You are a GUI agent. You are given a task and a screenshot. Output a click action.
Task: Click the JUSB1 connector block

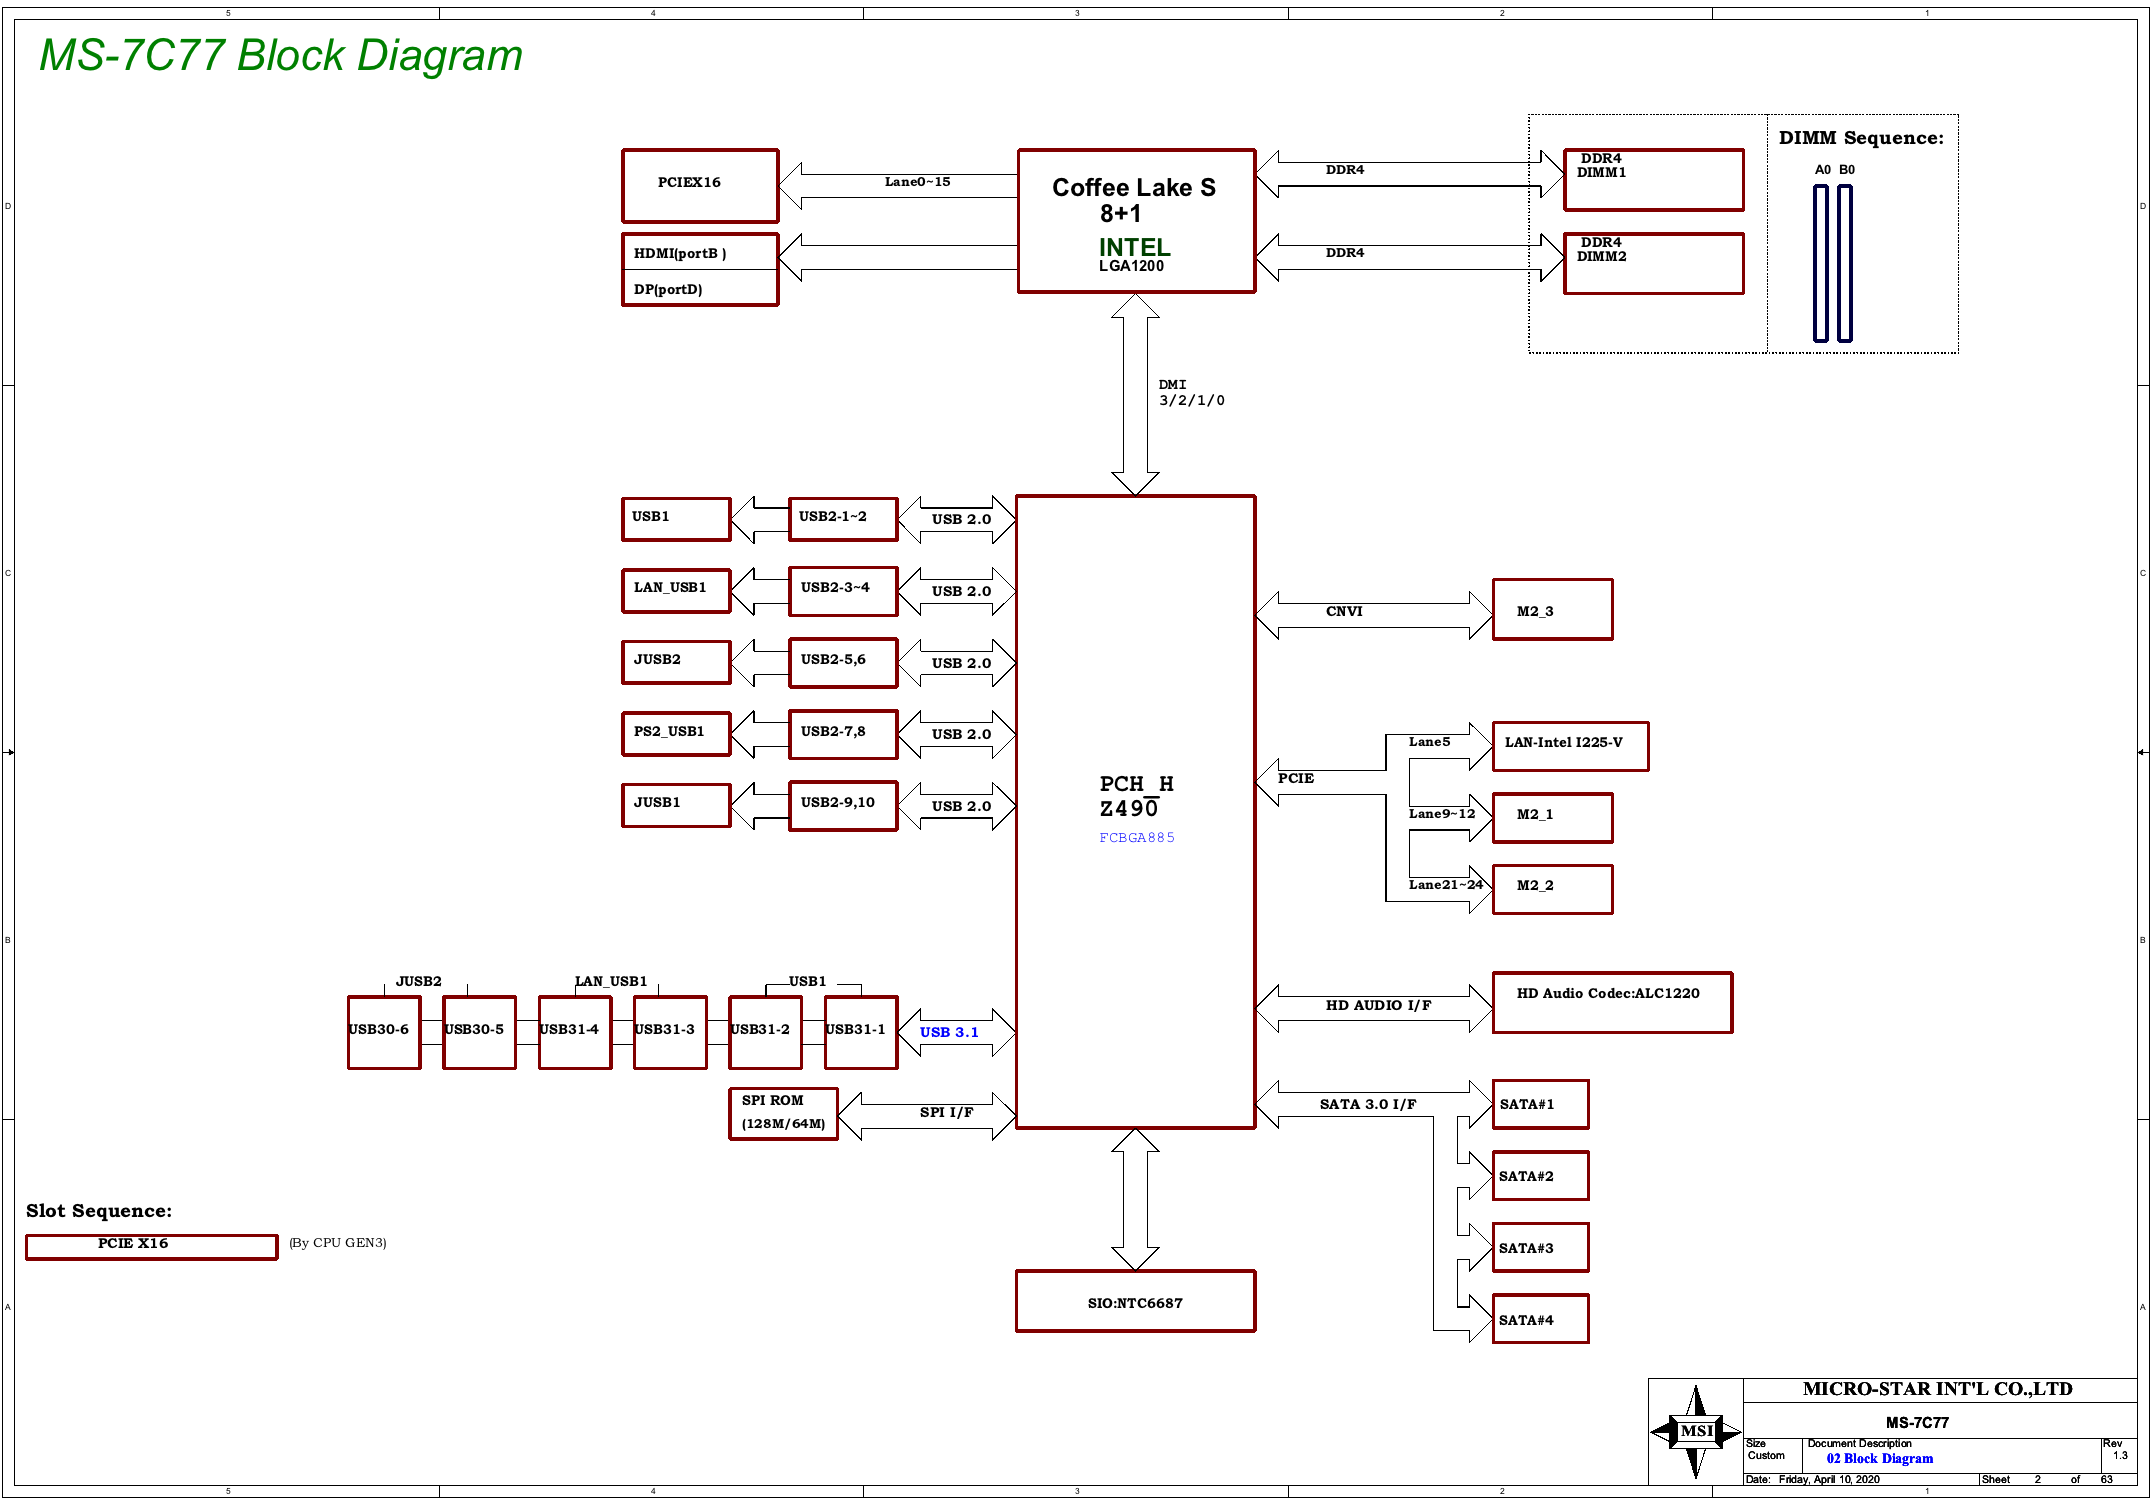click(676, 805)
